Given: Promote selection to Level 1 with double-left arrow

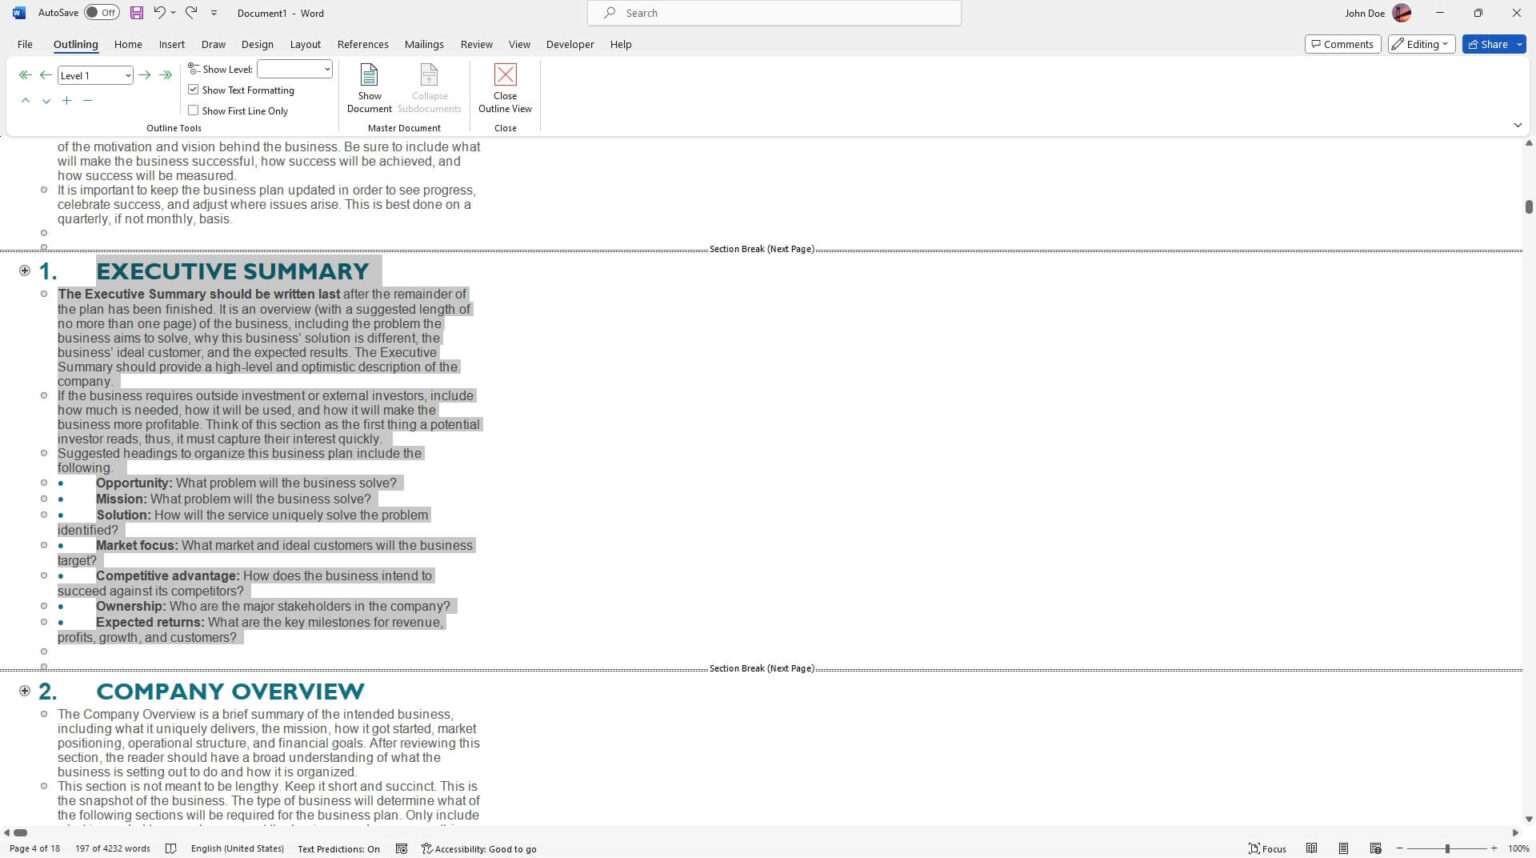Looking at the screenshot, I should pyautogui.click(x=25, y=74).
